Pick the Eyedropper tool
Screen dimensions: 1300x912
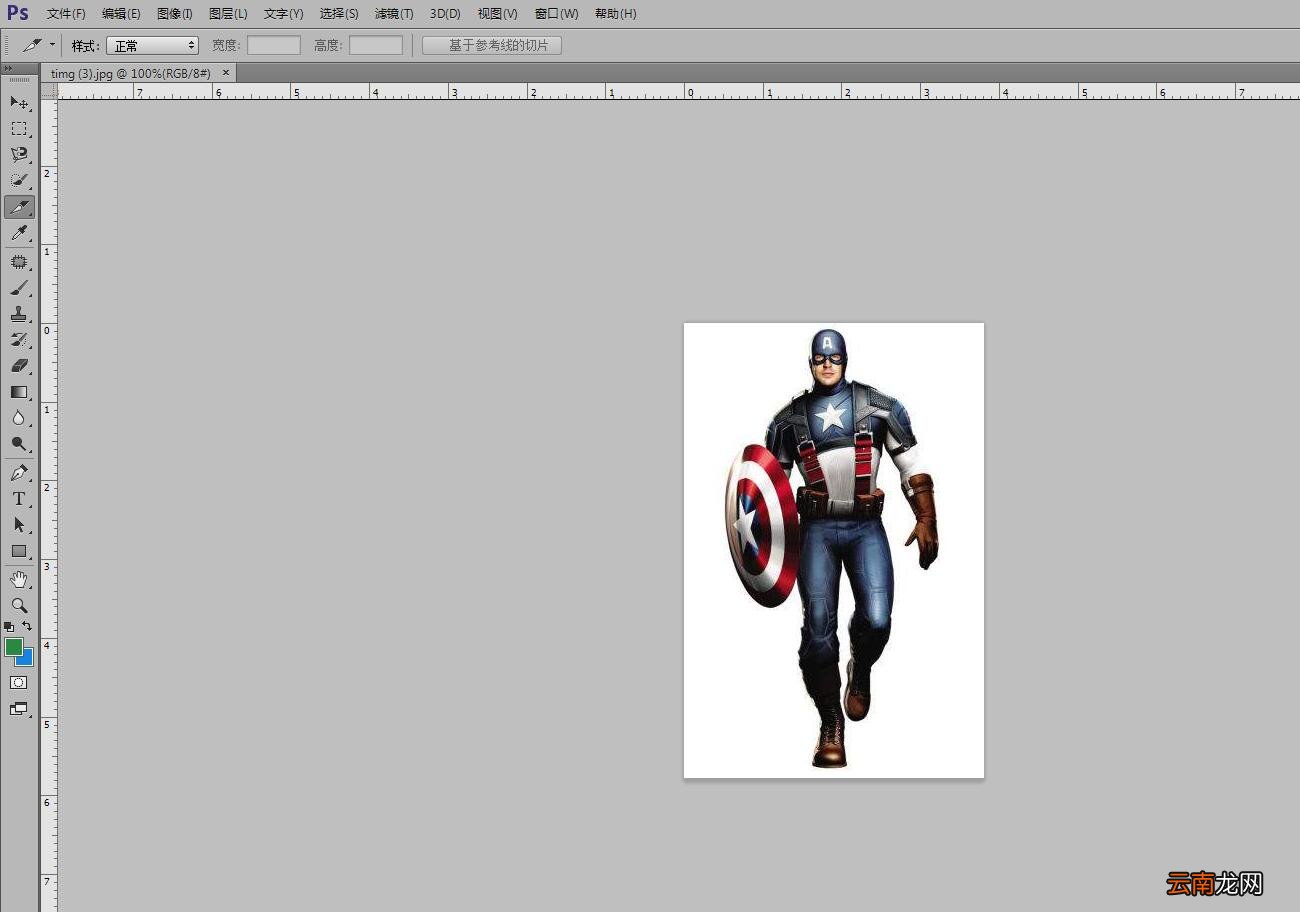(x=19, y=233)
